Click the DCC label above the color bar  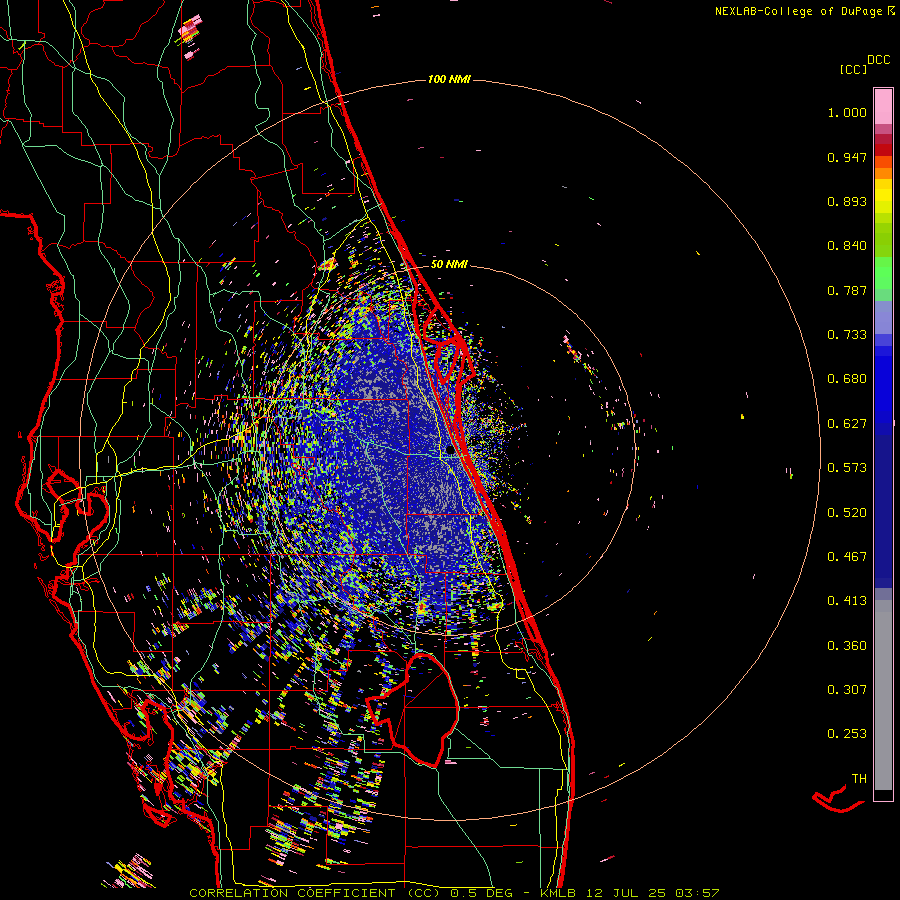pos(878,60)
